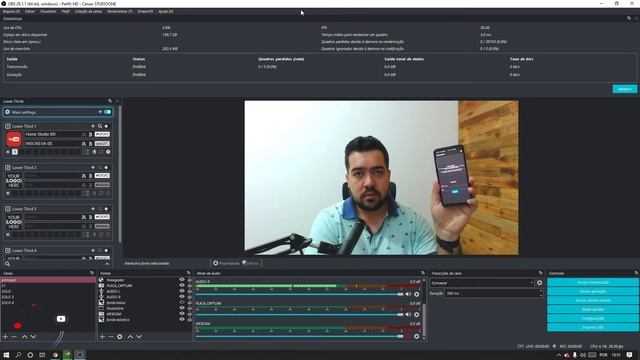Screen dimensions: 640x360
Task: Click the AUDIO R volume slider
Action: [300, 294]
